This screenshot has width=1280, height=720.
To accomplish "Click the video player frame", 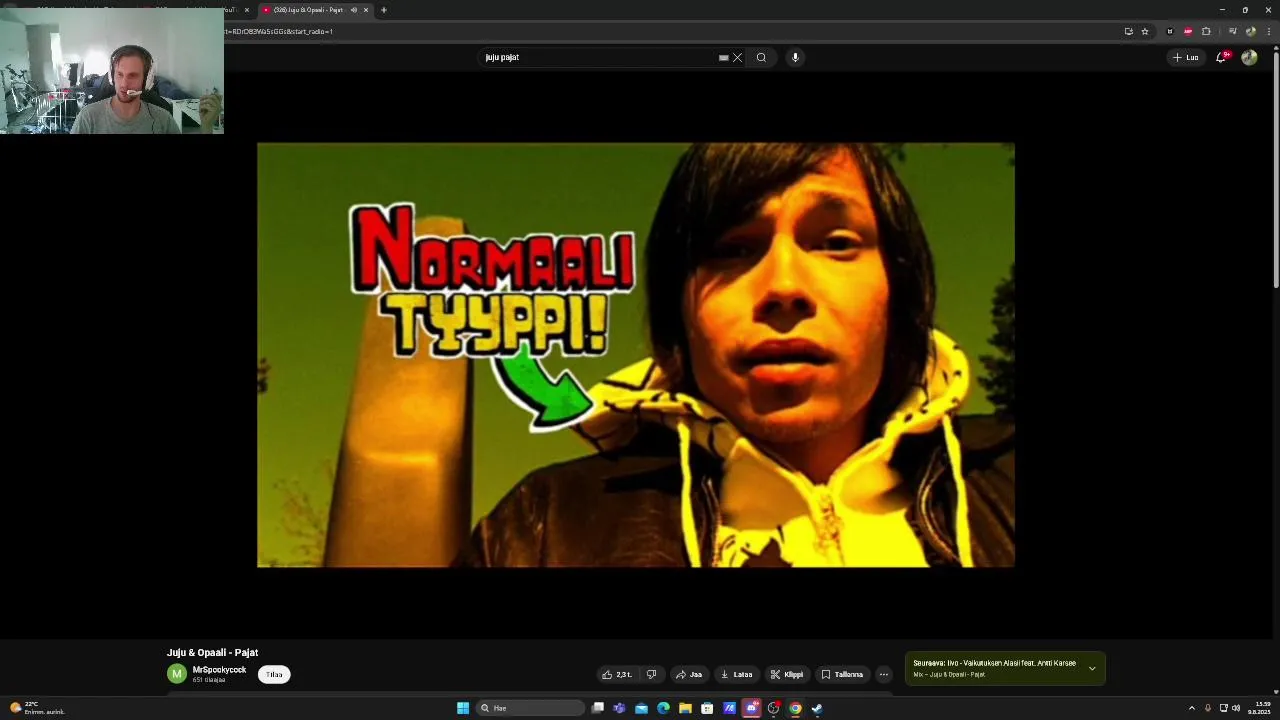I will pos(636,355).
